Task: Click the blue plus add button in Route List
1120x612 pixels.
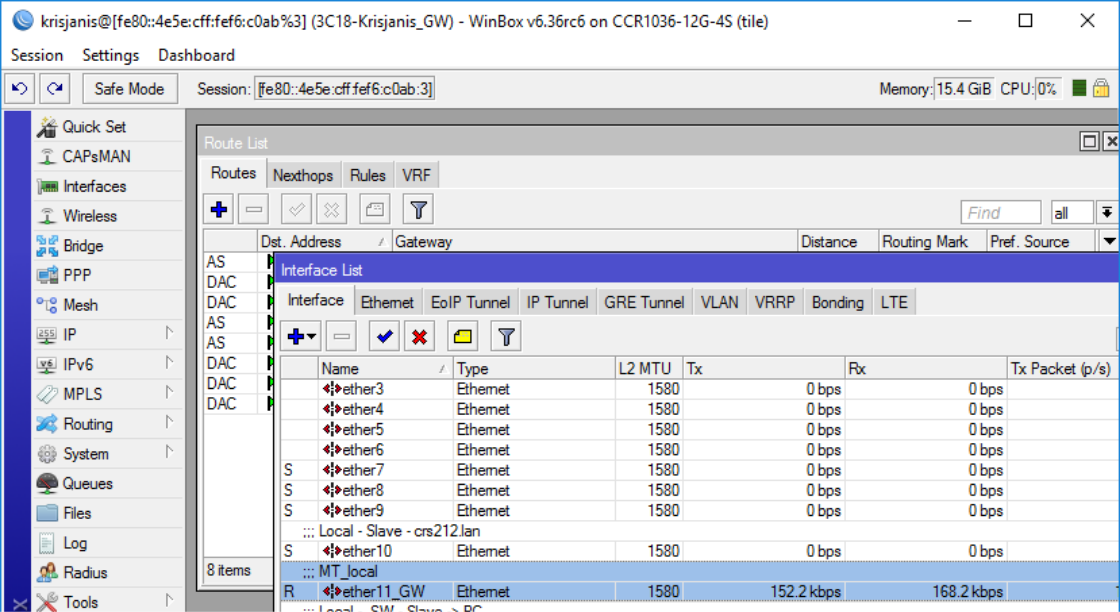Action: pyautogui.click(x=219, y=209)
